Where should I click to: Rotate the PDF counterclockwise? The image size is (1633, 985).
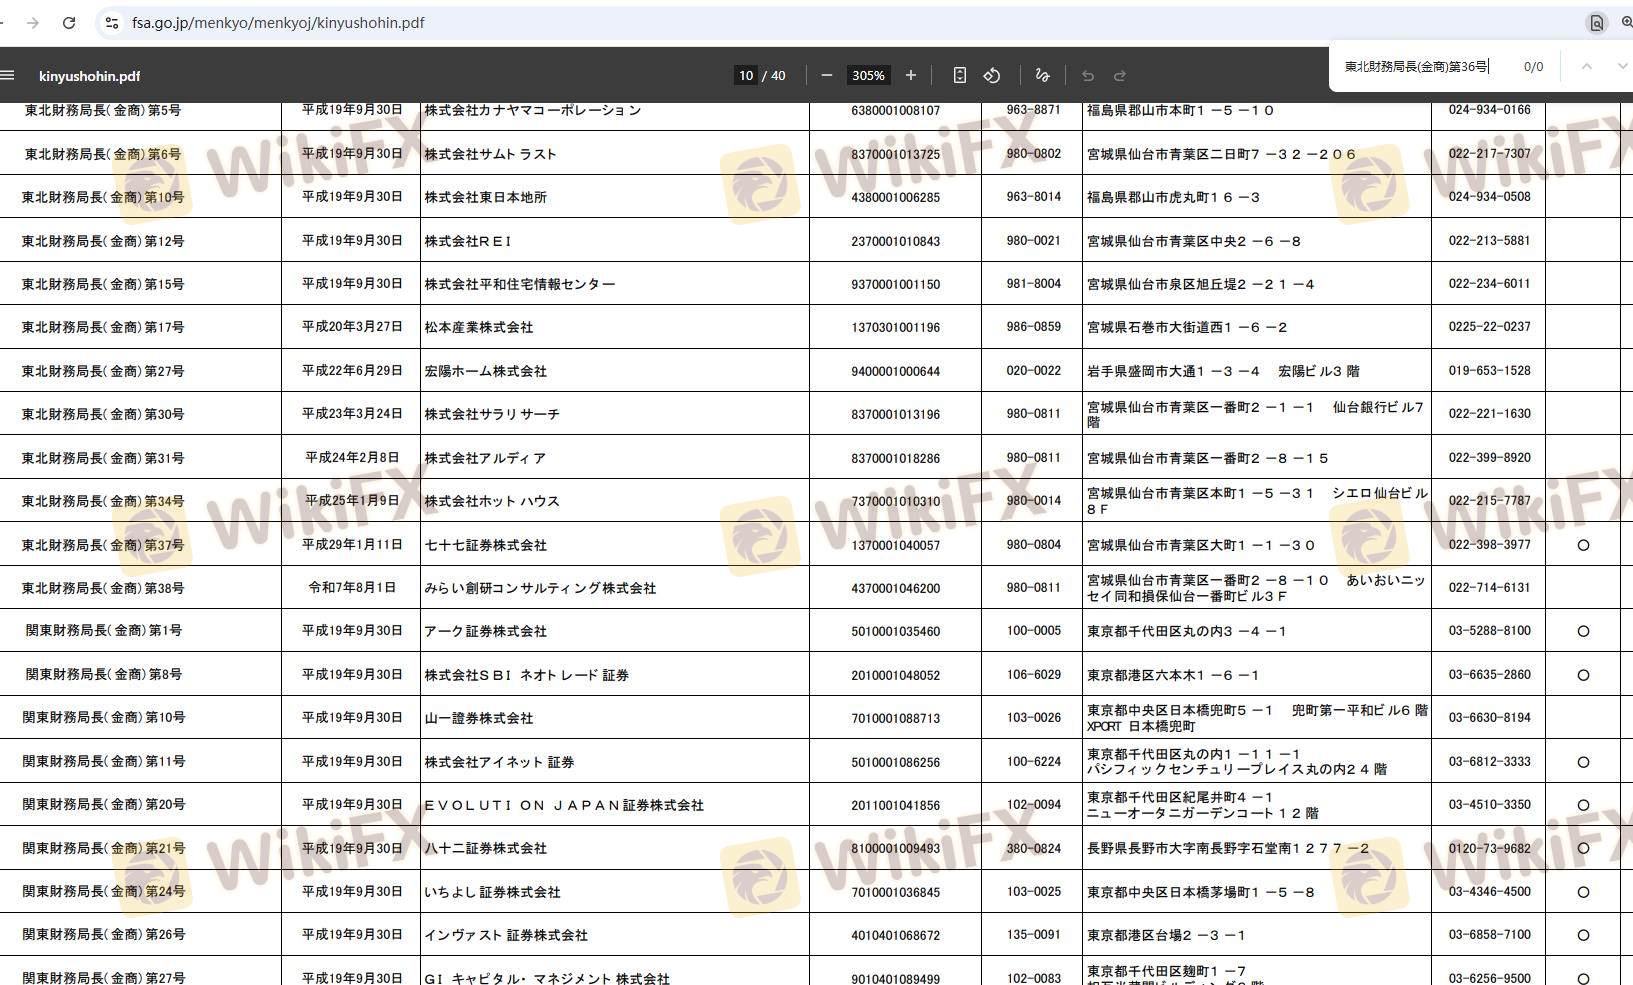click(x=992, y=75)
